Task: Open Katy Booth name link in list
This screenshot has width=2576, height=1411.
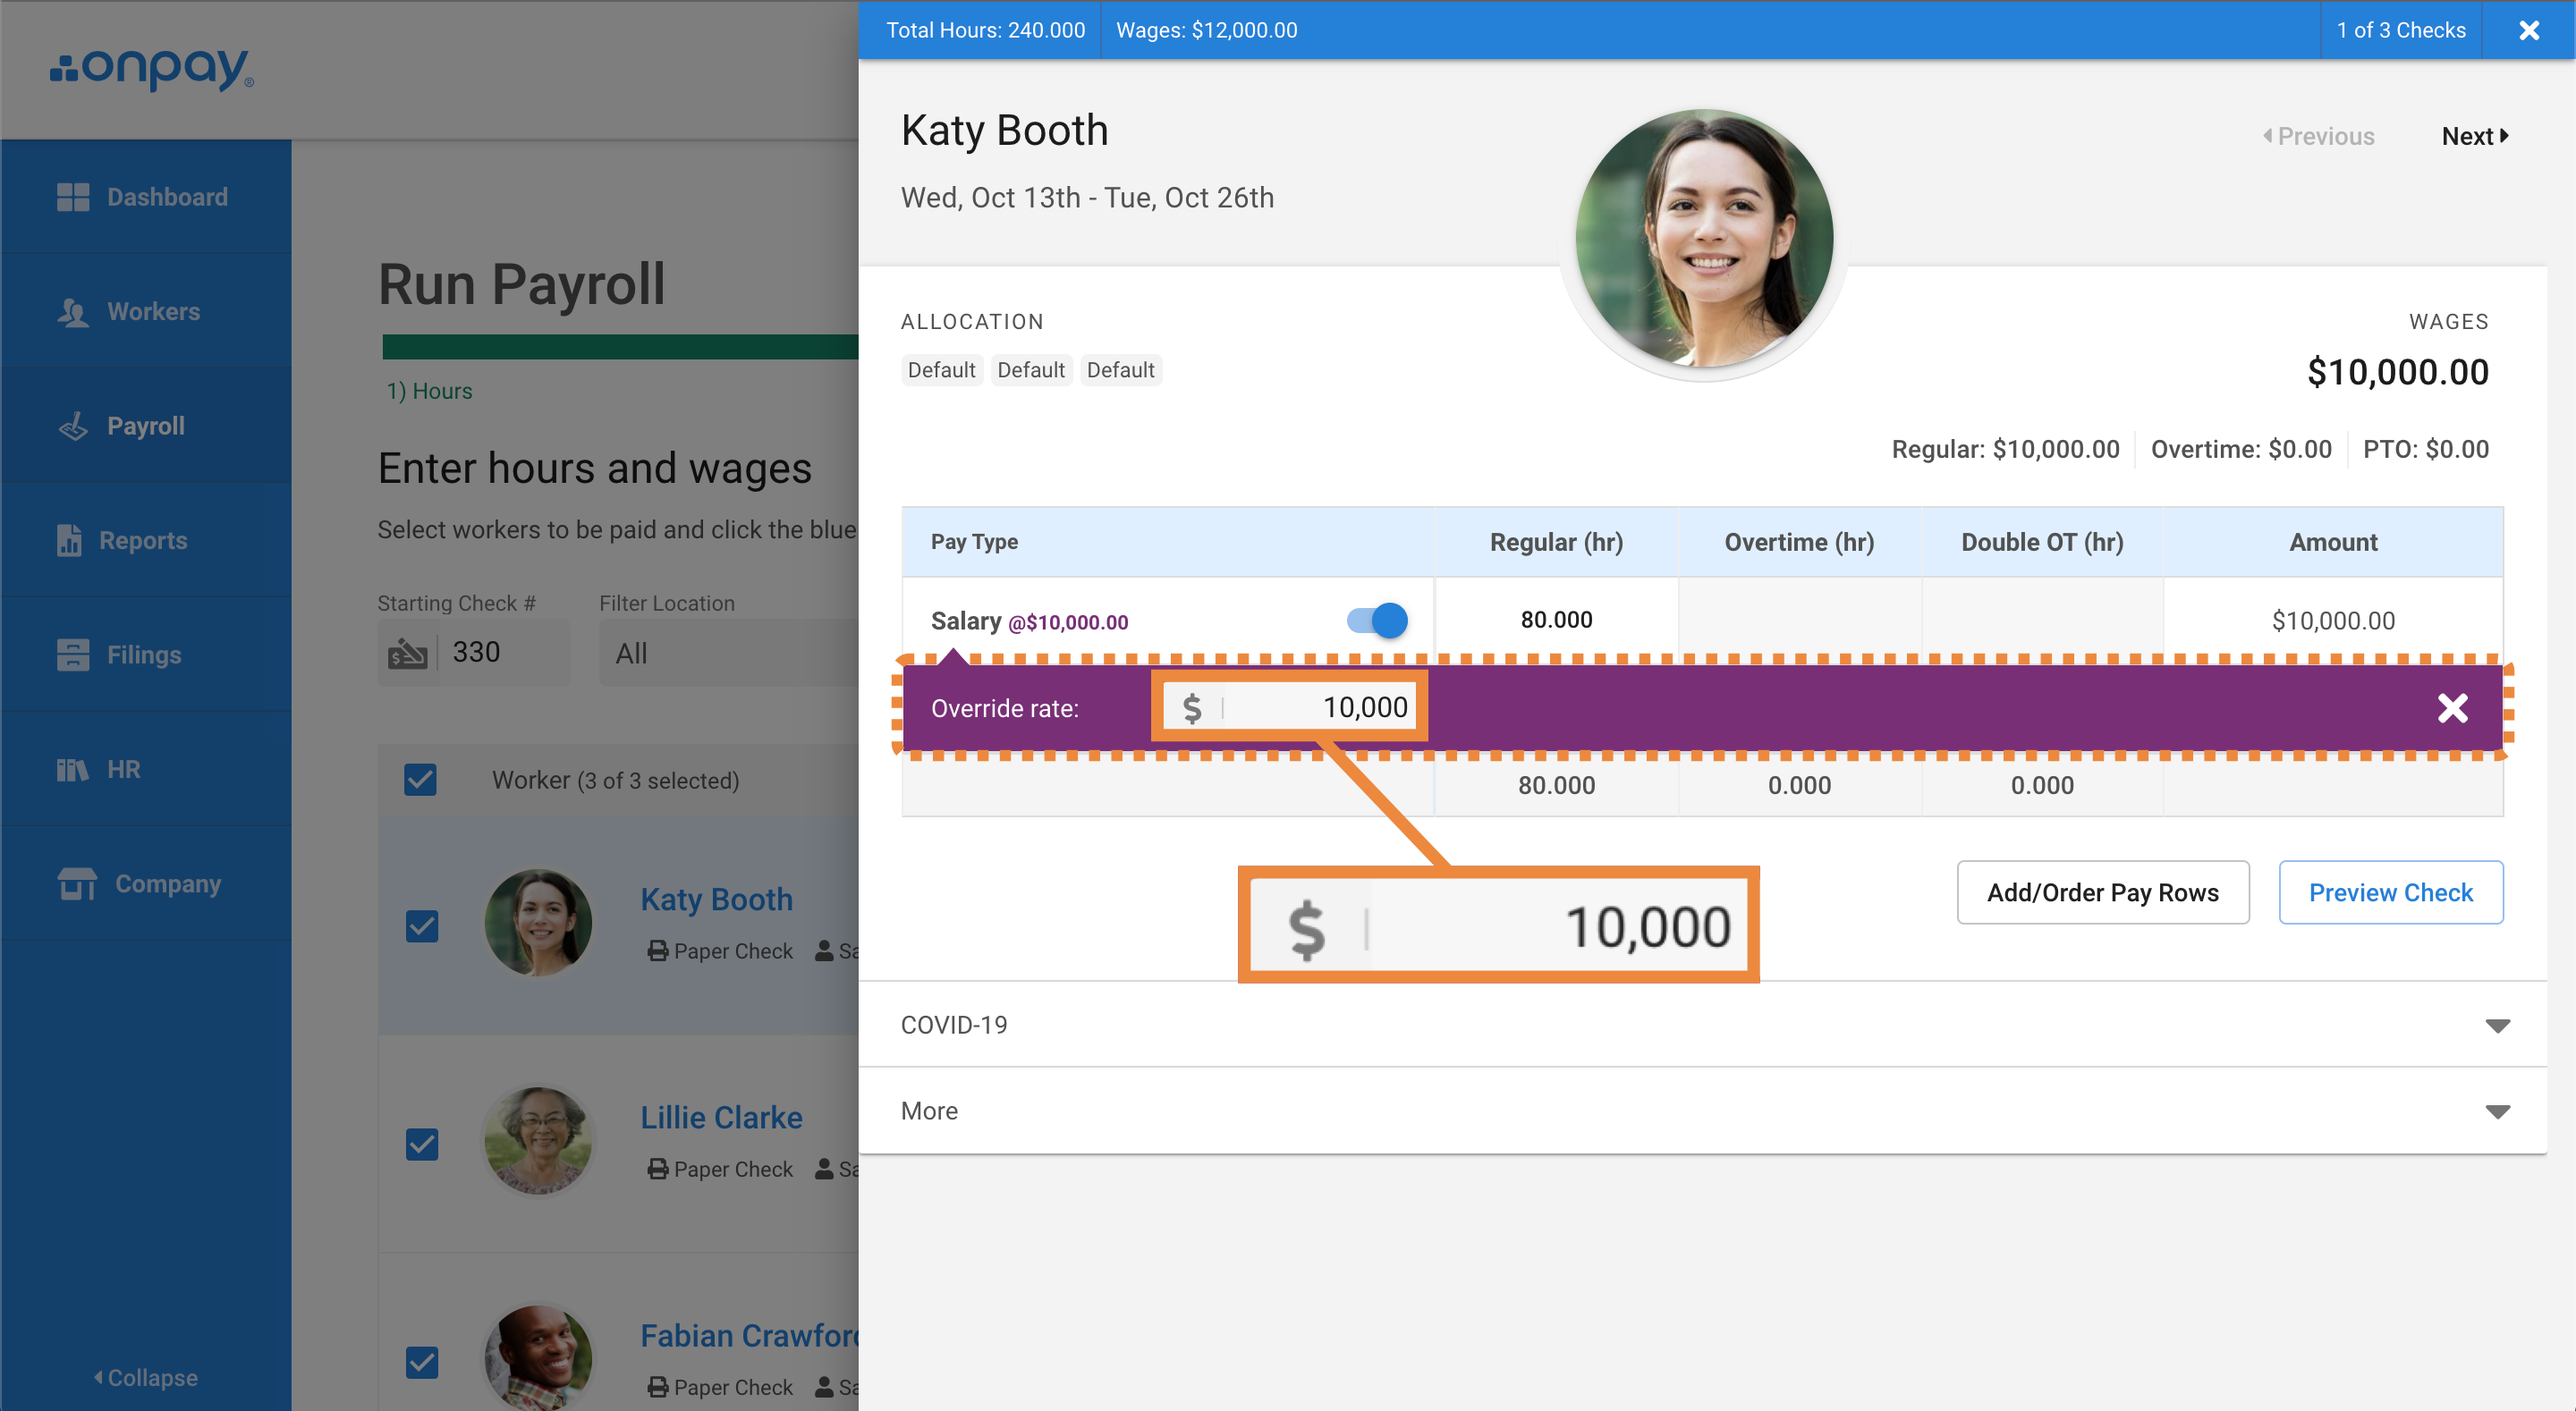Action: pyautogui.click(x=717, y=900)
